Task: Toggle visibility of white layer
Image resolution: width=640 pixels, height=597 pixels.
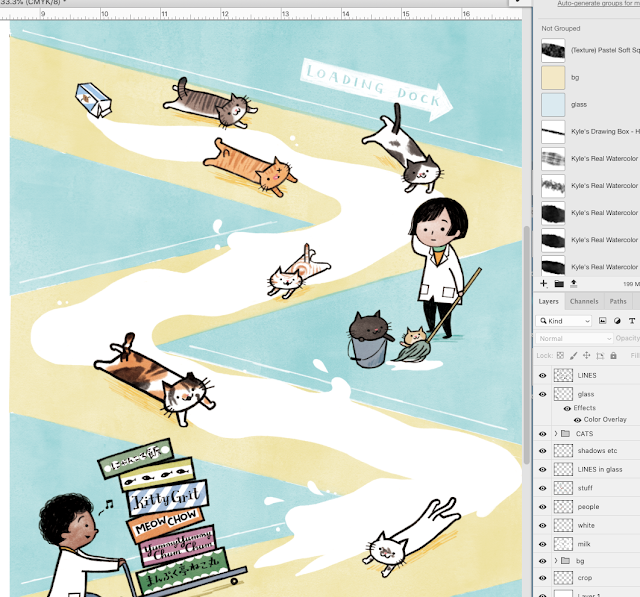Action: (x=542, y=526)
